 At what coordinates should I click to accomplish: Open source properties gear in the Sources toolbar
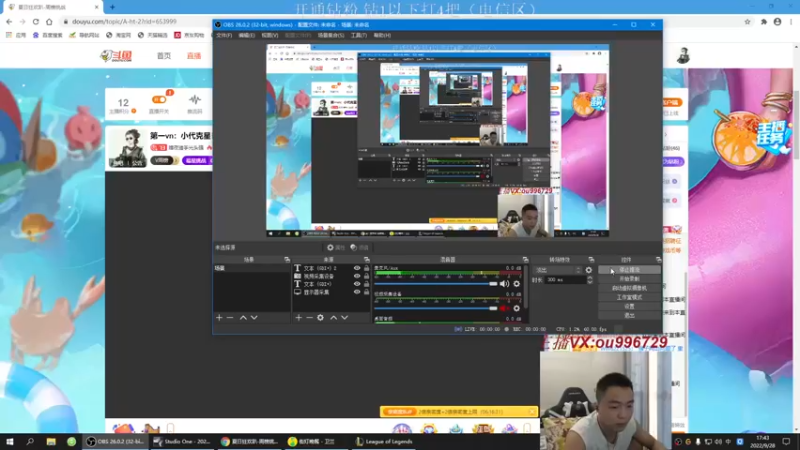320,317
